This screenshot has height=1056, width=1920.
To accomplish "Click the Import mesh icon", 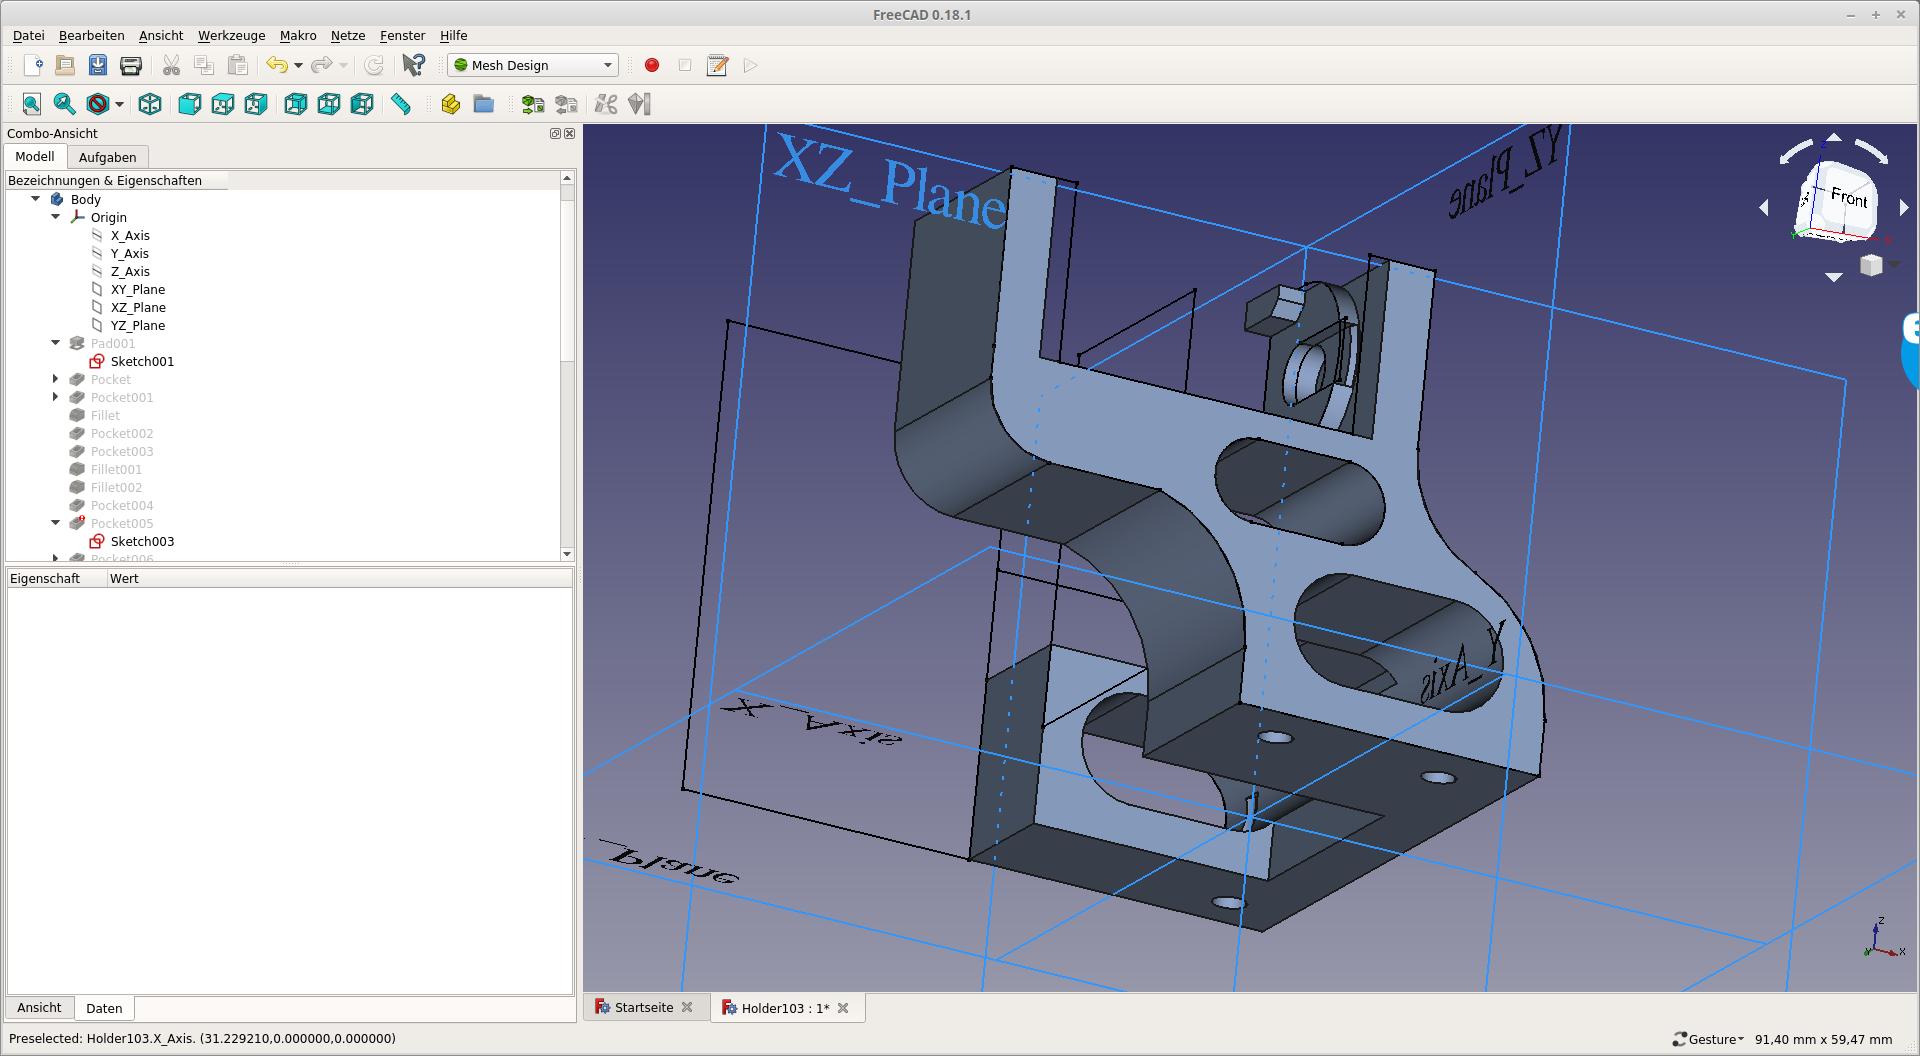I will coord(533,104).
